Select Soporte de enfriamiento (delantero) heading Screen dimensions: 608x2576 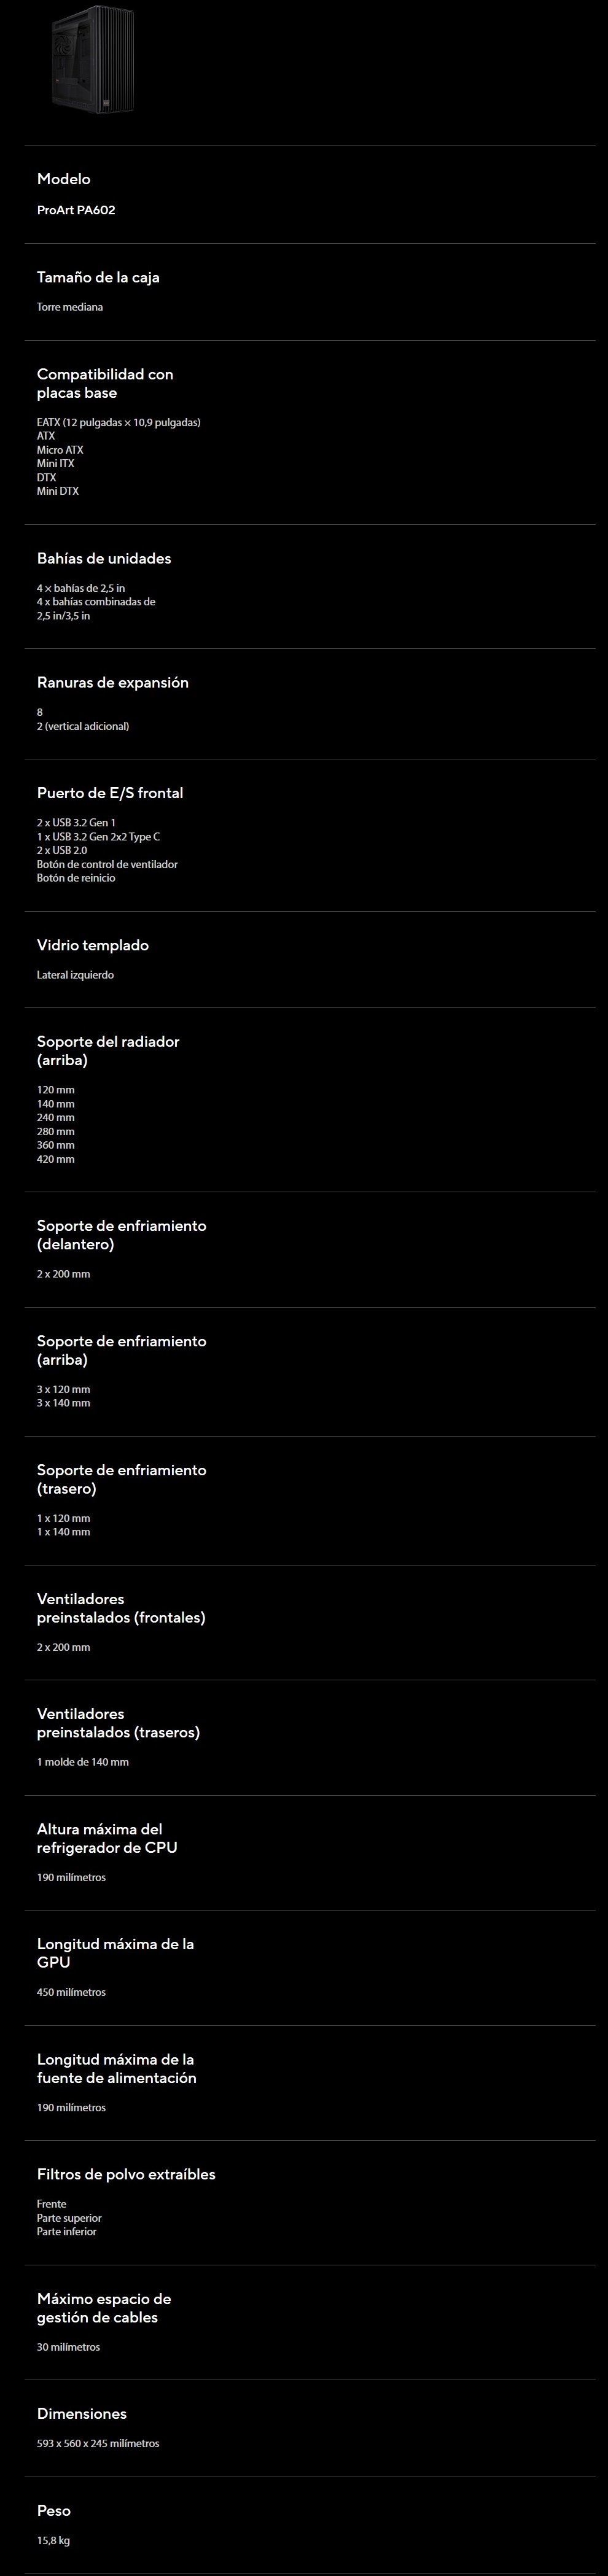coord(122,1234)
